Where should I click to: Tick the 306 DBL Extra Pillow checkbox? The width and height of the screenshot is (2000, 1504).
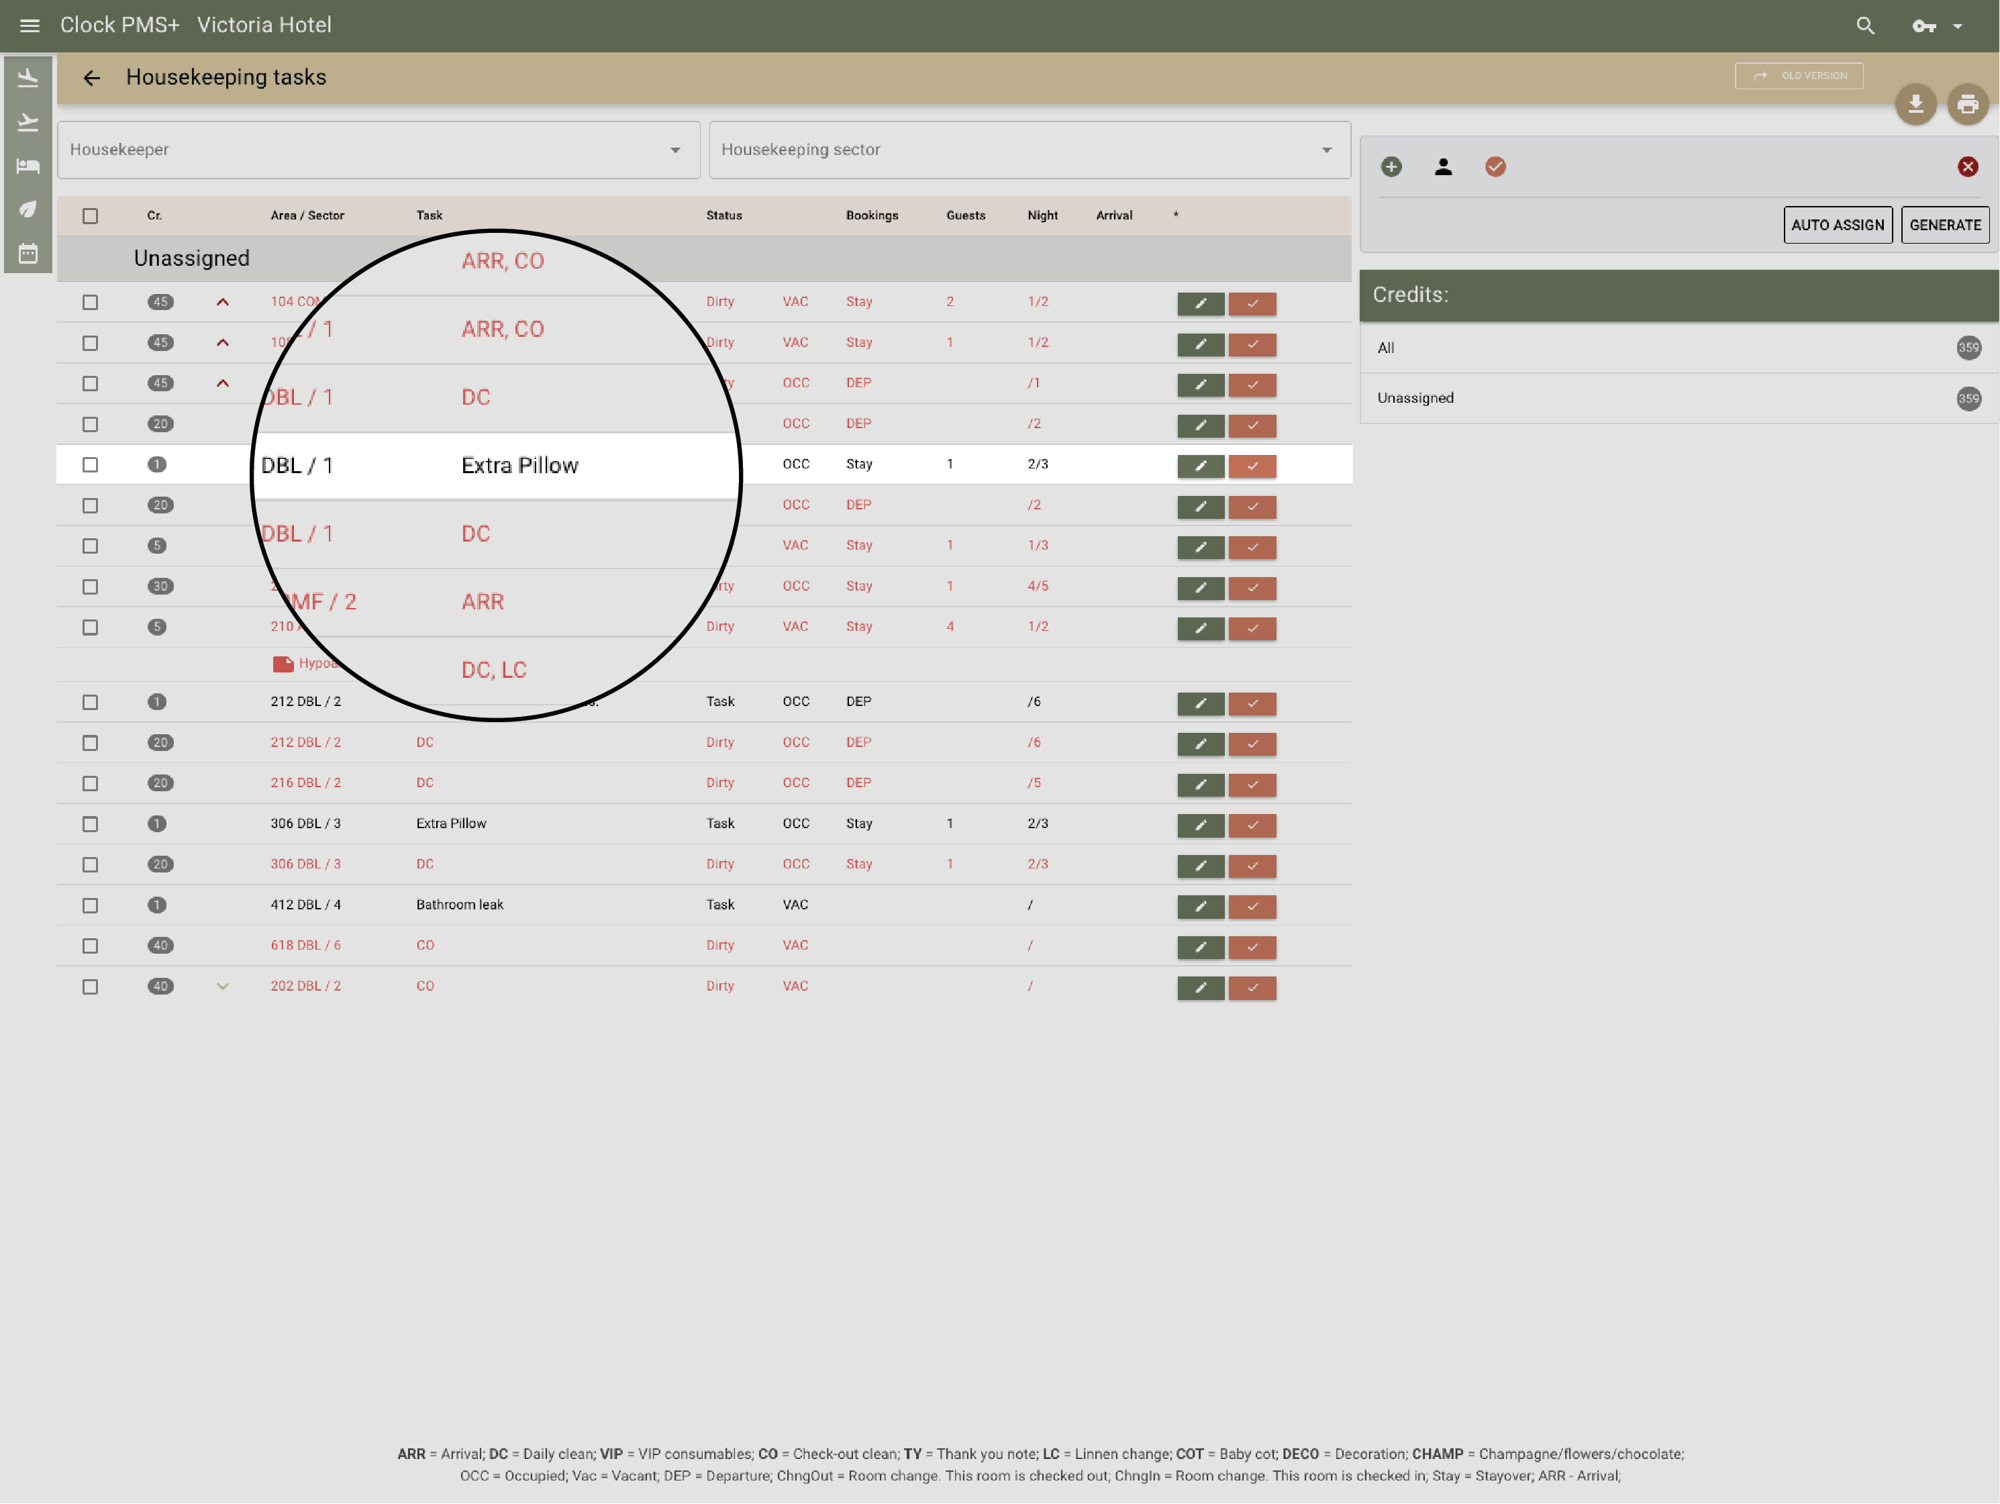(90, 824)
